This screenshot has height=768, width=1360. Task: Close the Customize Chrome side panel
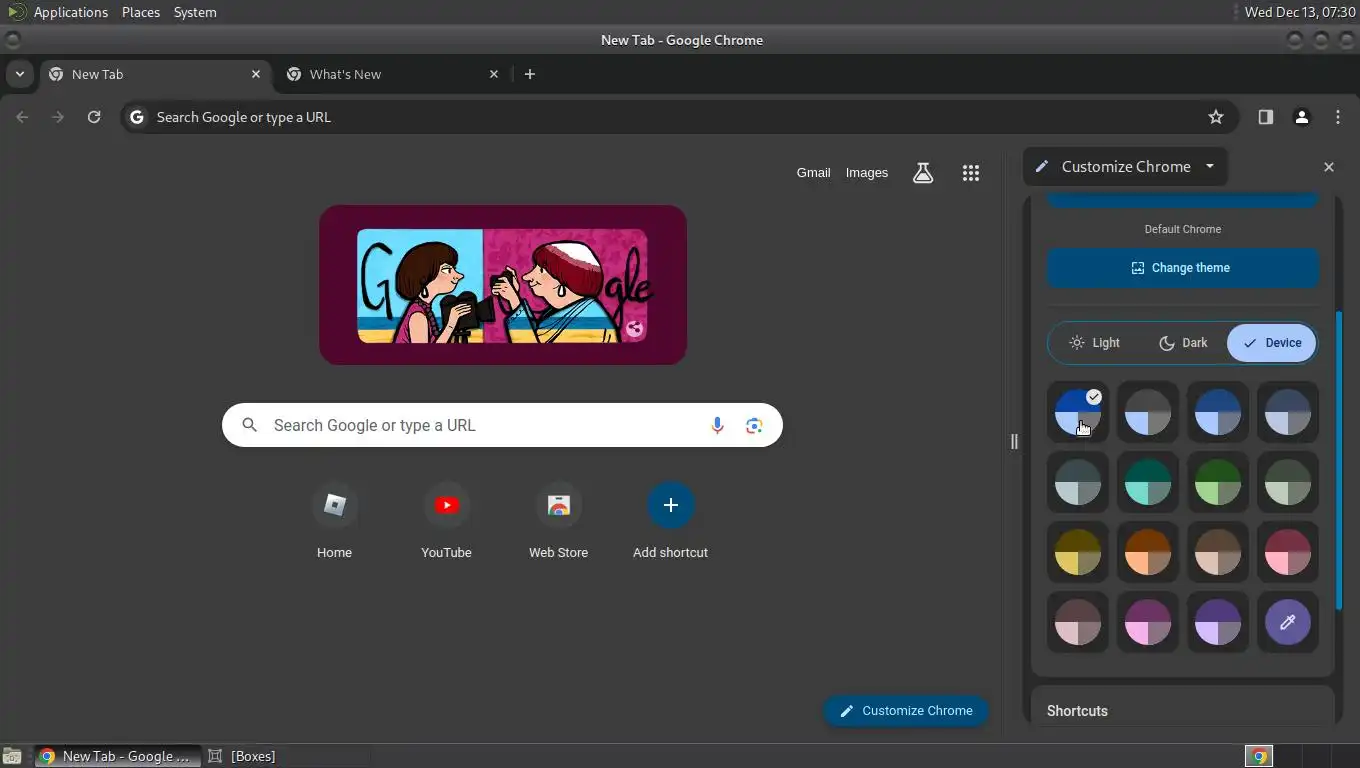point(1329,167)
